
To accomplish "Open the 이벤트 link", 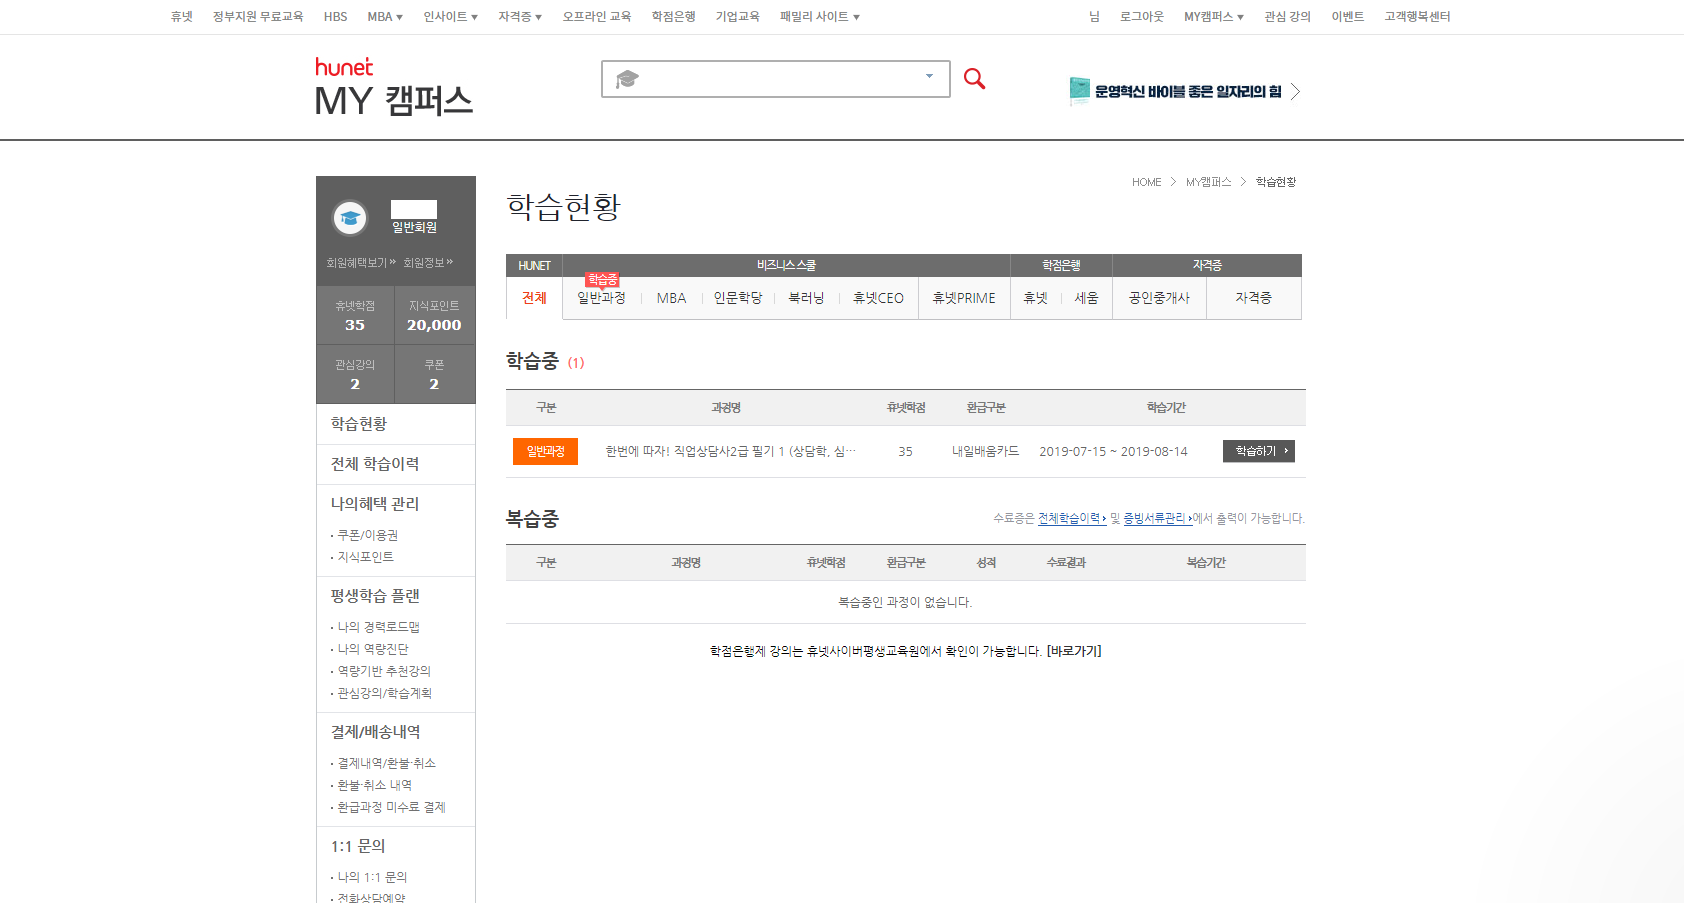I will click(1348, 17).
